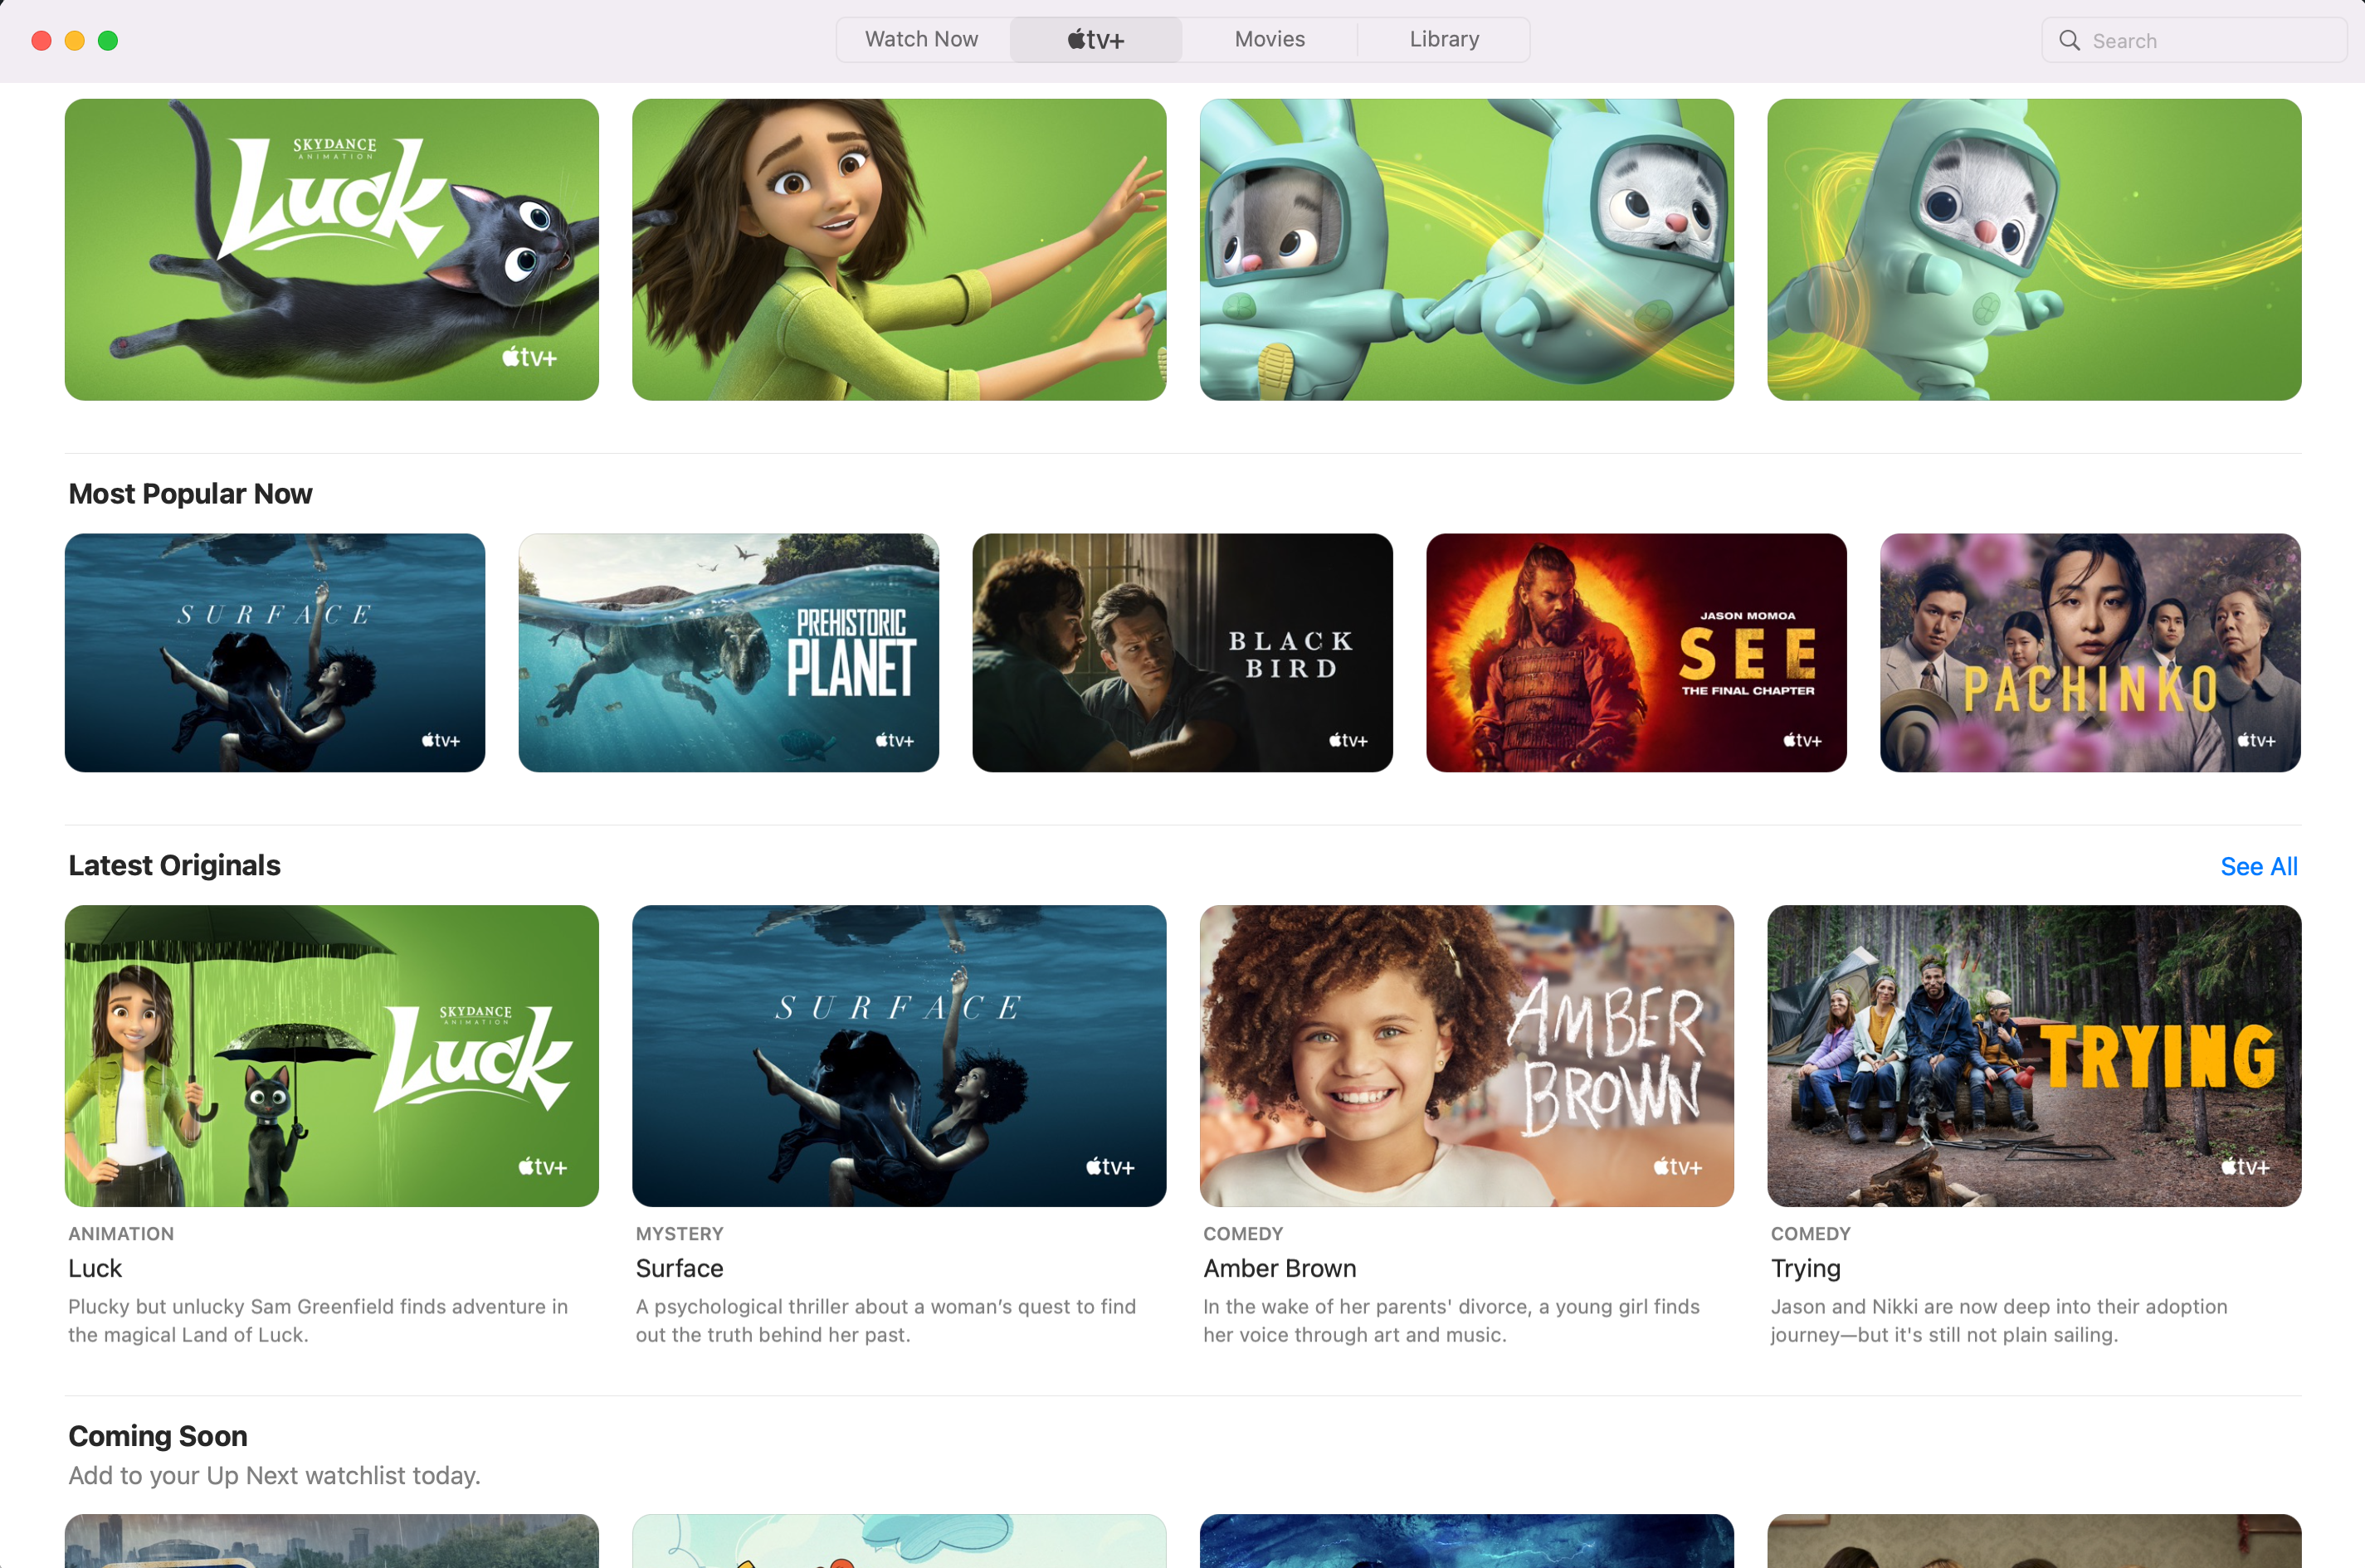
Task: Click the green fullscreen window button
Action: [108, 41]
